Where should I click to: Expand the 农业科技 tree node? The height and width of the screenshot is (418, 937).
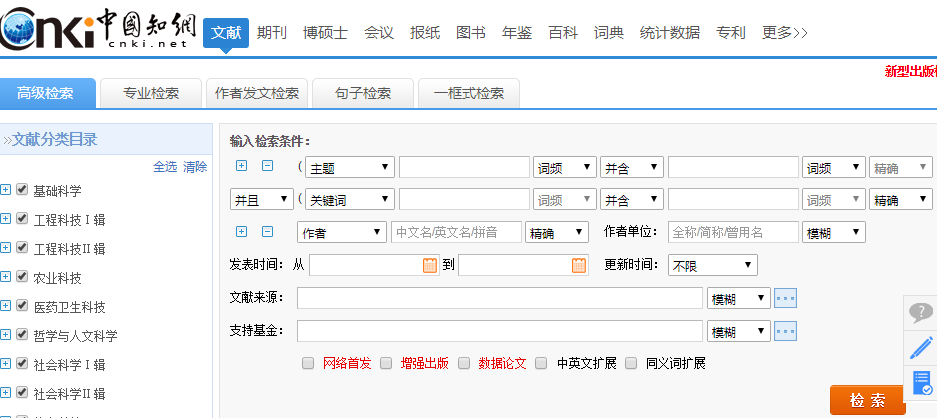(x=5, y=277)
